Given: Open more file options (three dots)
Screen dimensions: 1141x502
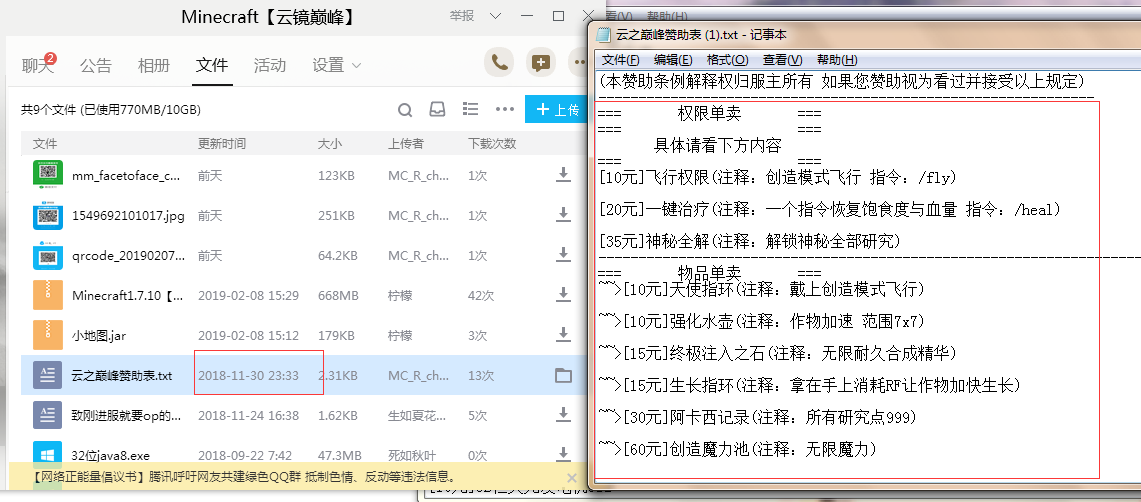Looking at the screenshot, I should pos(504,110).
